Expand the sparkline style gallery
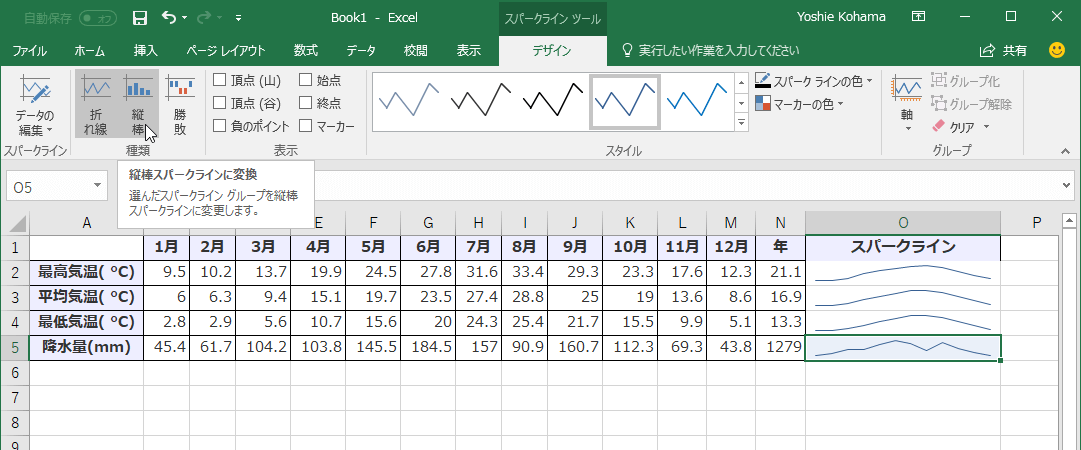The image size is (1081, 450). [x=742, y=123]
